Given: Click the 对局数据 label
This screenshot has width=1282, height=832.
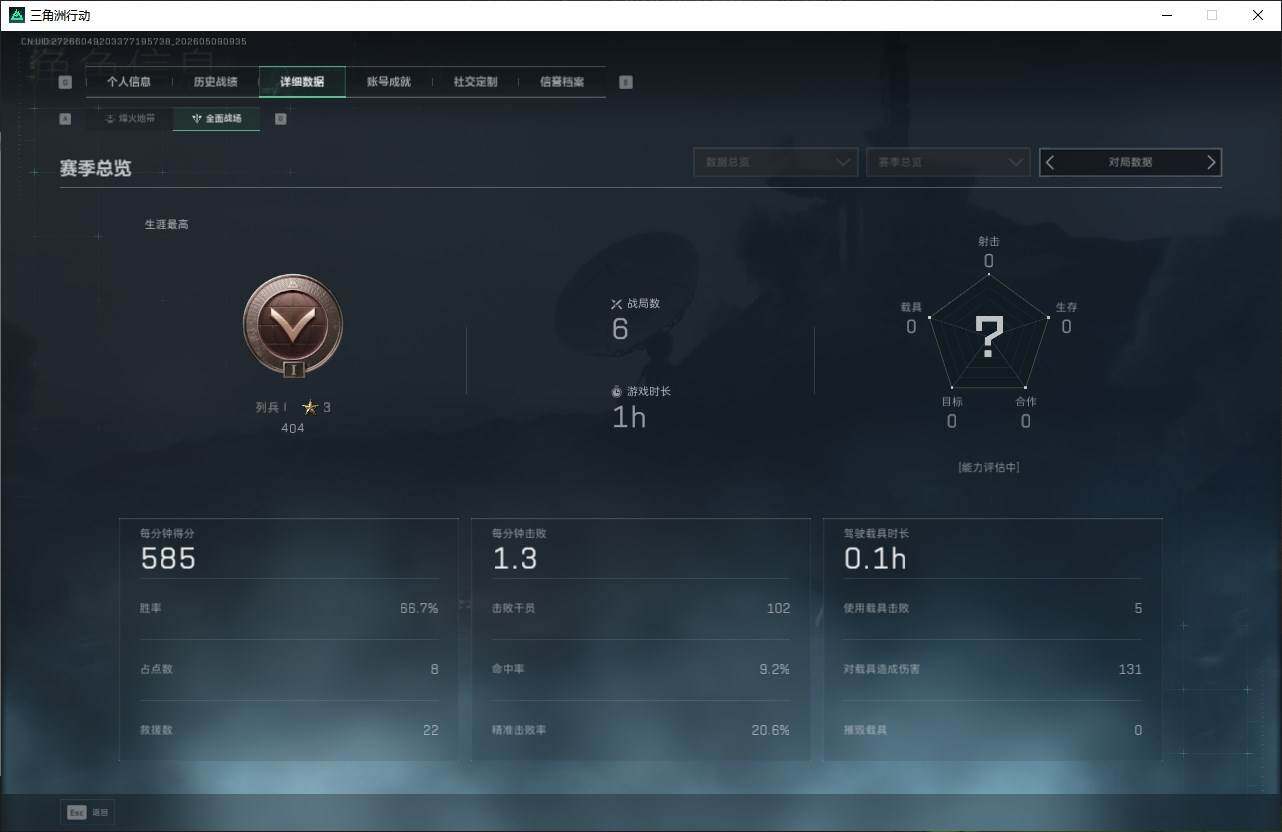Looking at the screenshot, I should pyautogui.click(x=1130, y=162).
